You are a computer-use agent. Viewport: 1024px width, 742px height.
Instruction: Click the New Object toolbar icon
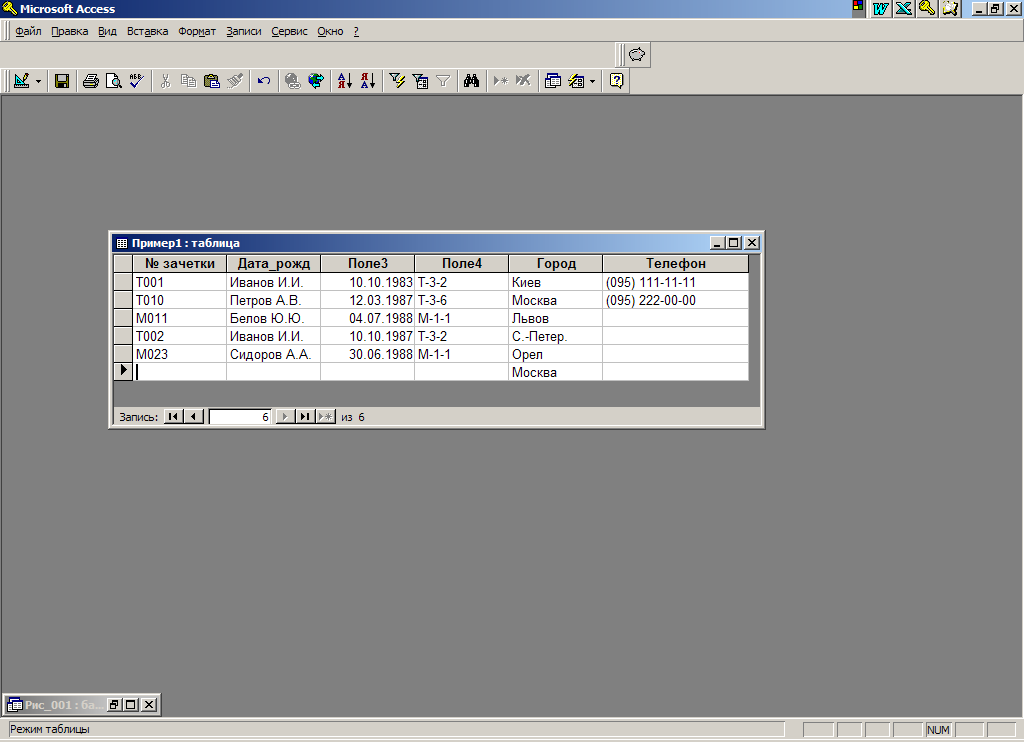576,81
